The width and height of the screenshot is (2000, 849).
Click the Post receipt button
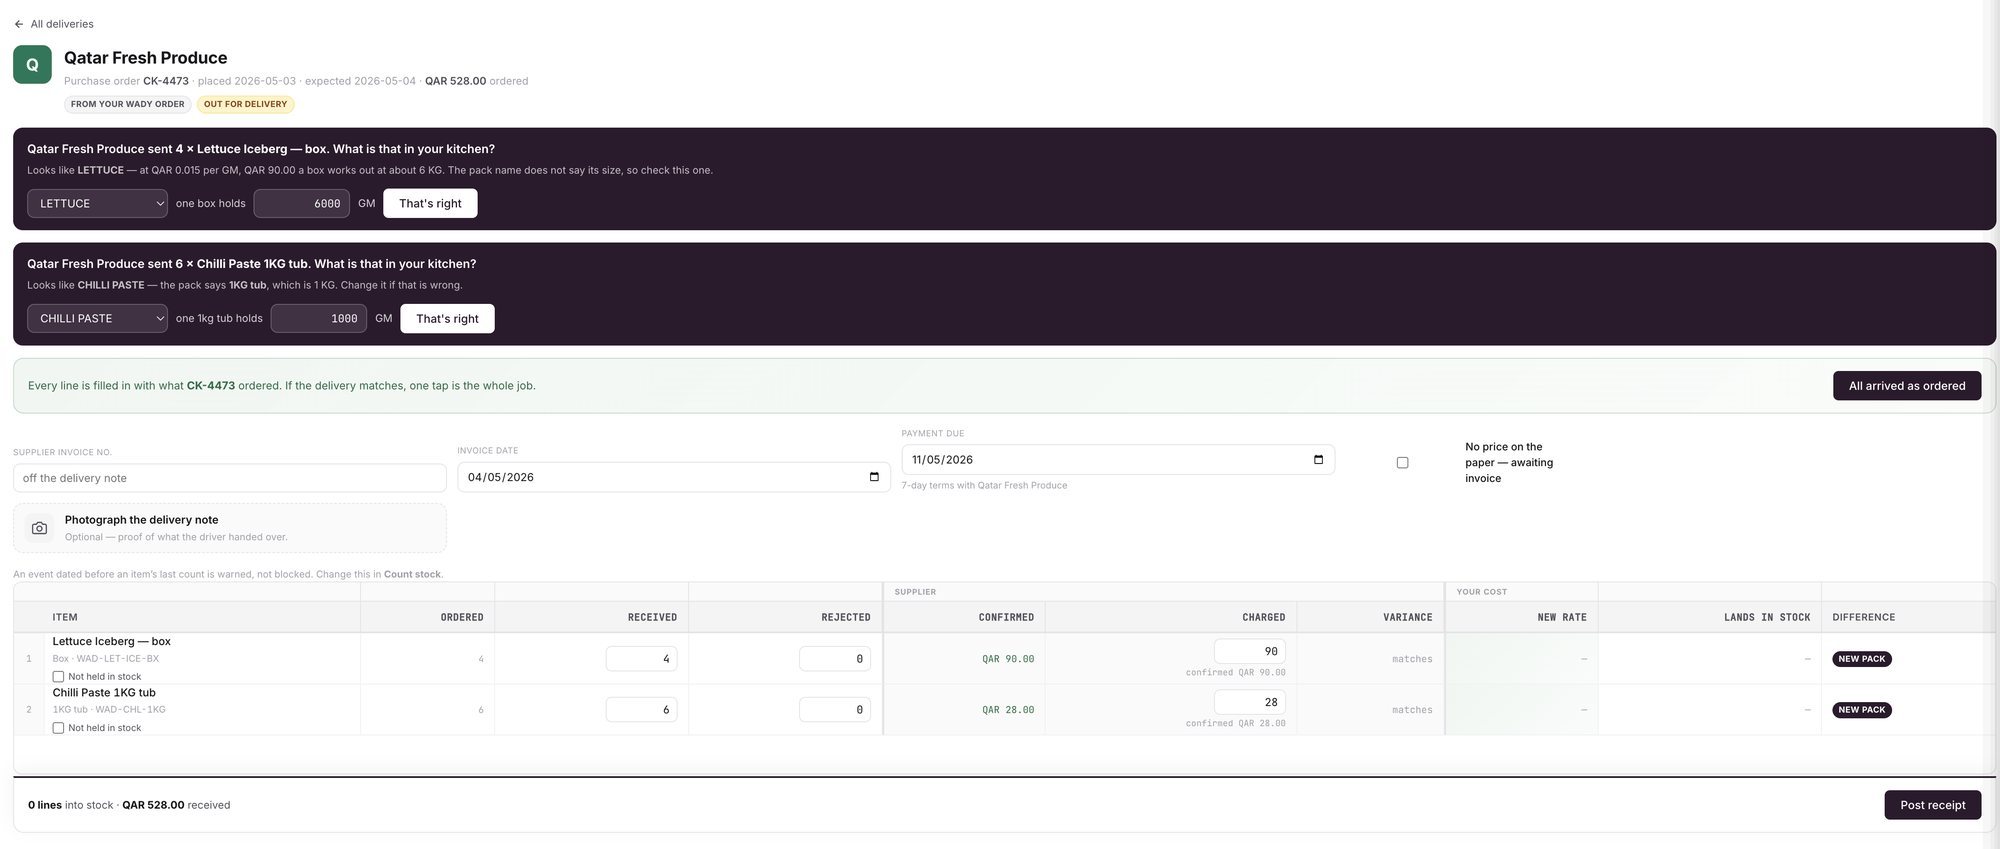[1932, 805]
